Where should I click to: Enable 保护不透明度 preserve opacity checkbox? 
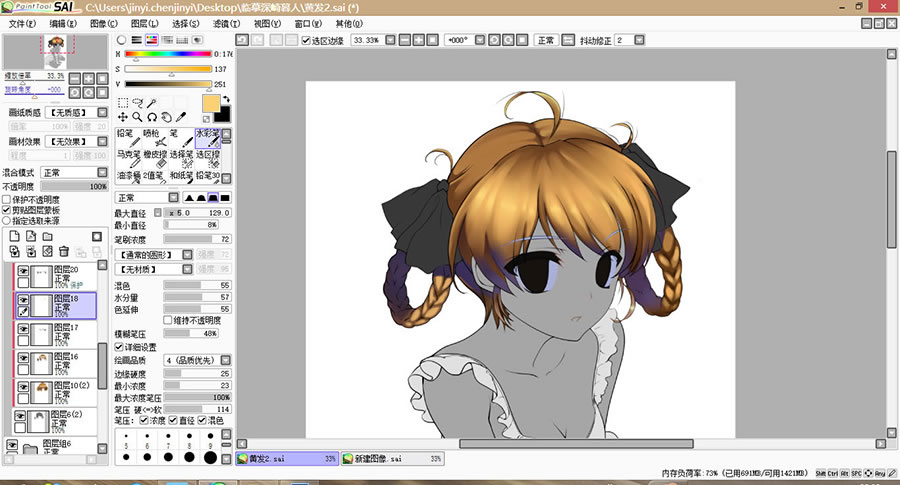[6, 199]
